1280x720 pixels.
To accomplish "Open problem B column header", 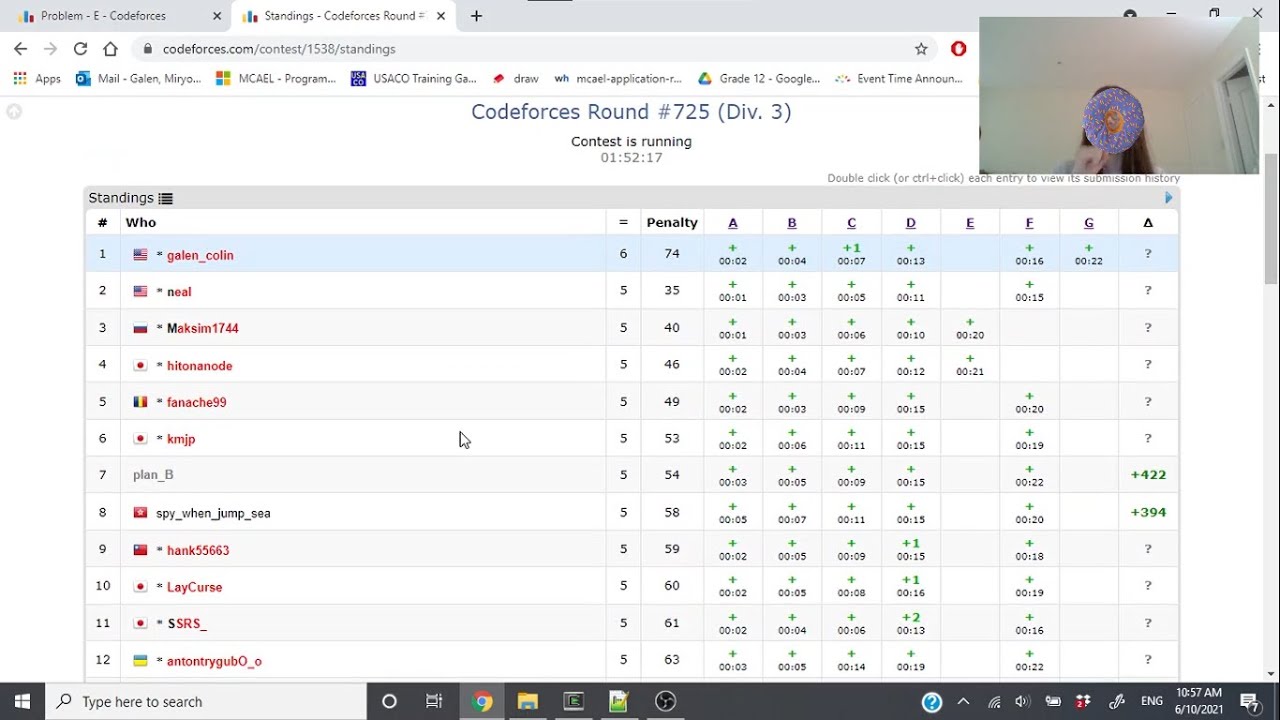I will [792, 222].
